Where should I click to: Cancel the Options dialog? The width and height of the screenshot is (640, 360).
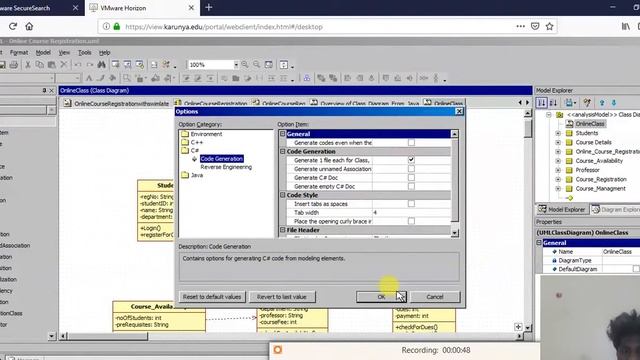click(x=435, y=297)
